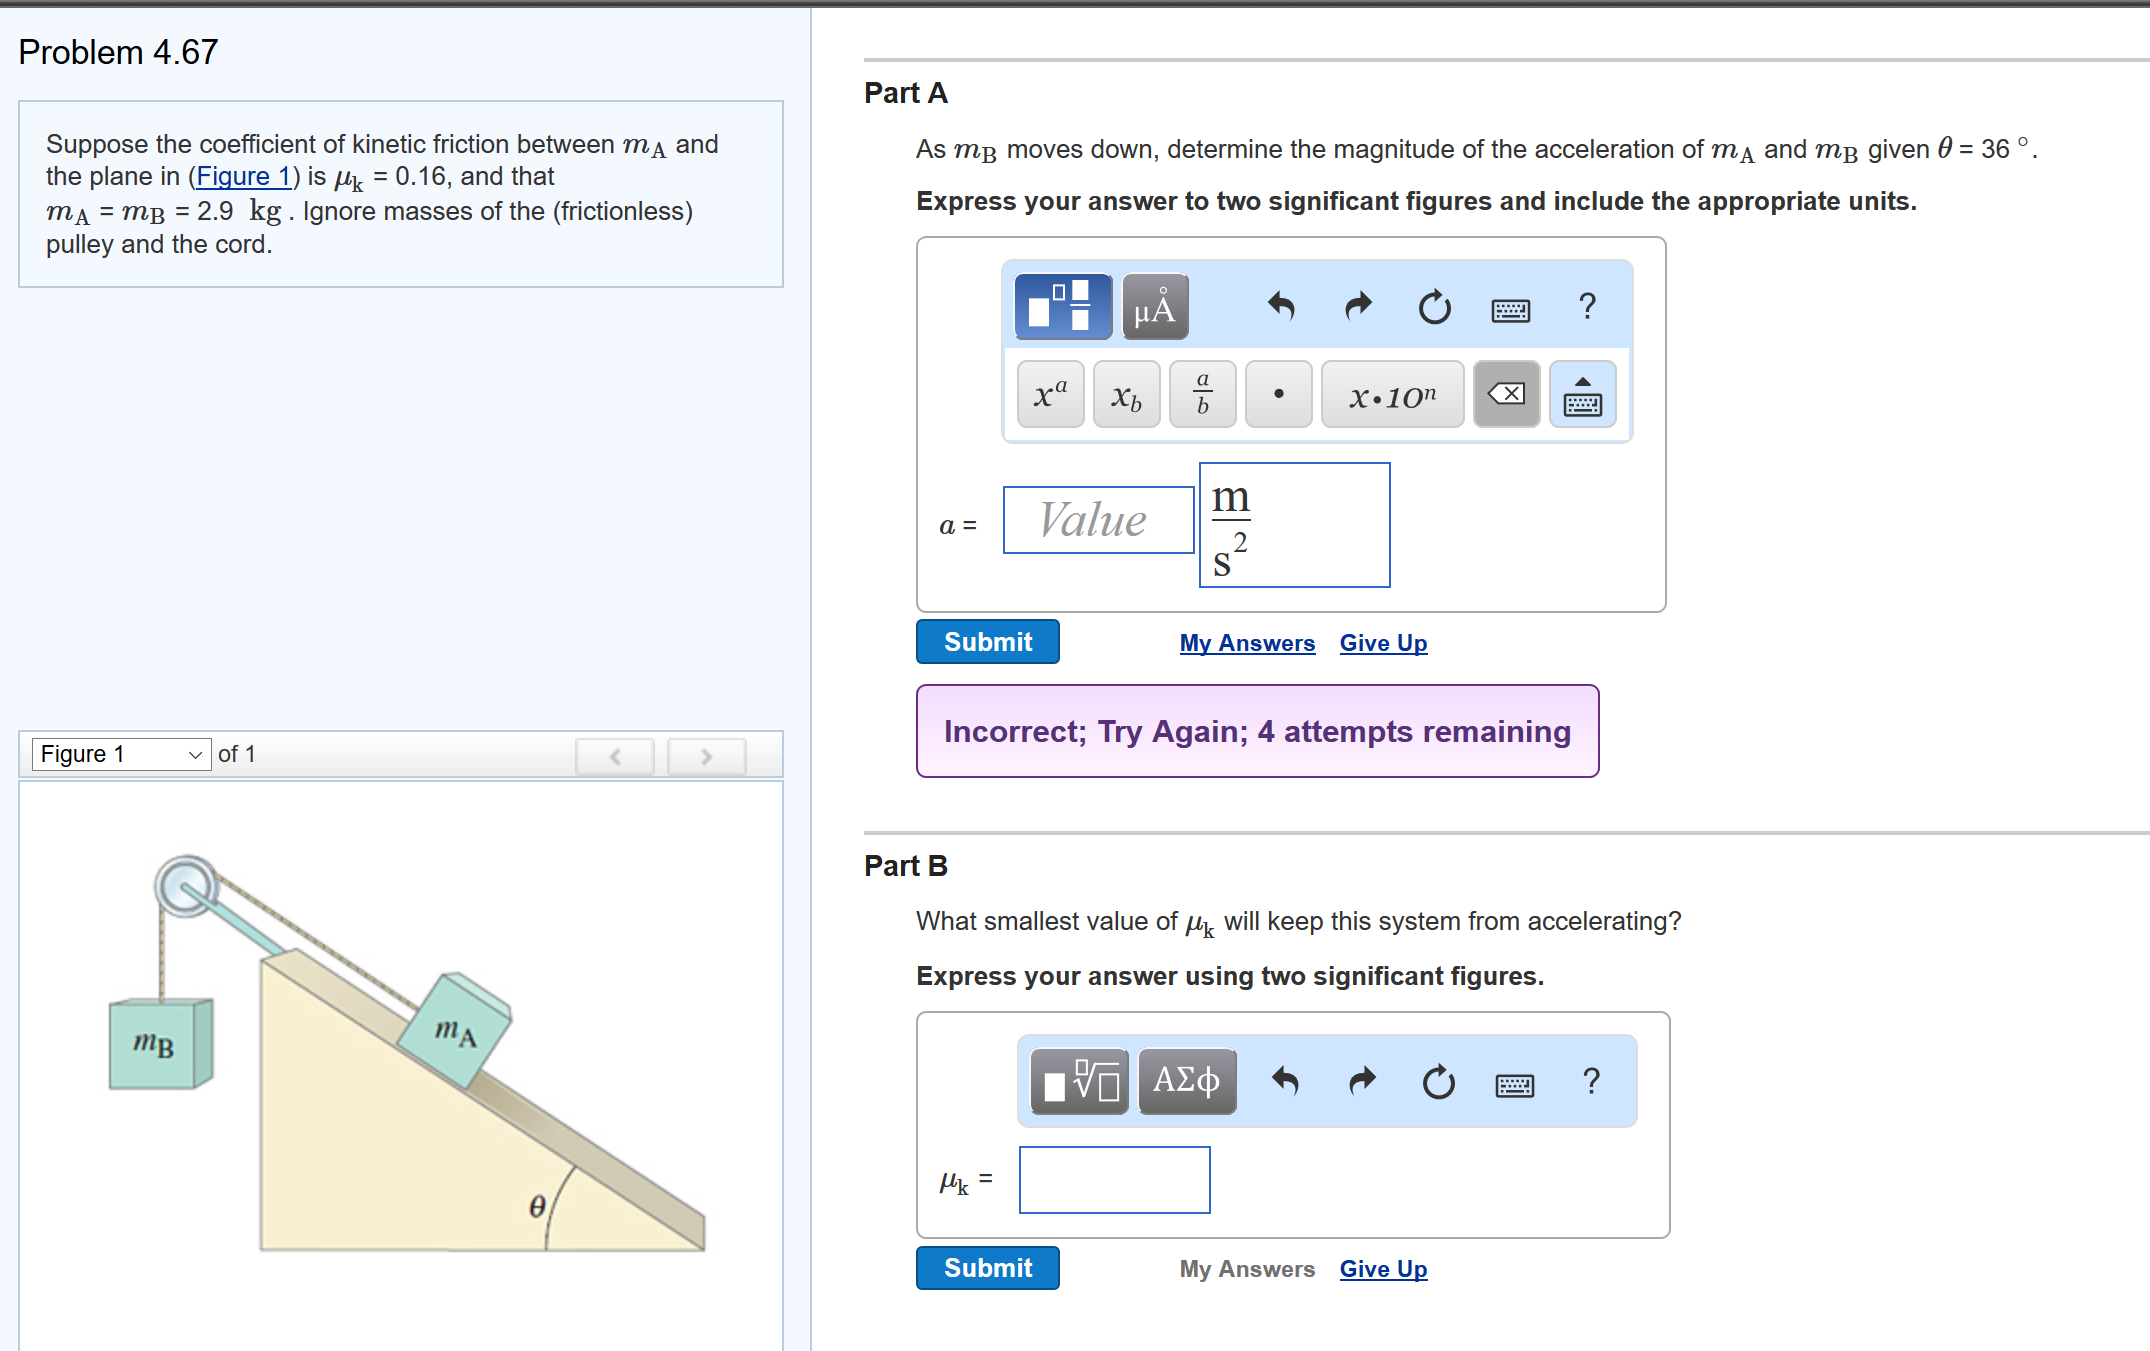Hide the on-screen keypad with keyboard toggle
This screenshot has height=1351, width=2150.
pyautogui.click(x=1583, y=394)
